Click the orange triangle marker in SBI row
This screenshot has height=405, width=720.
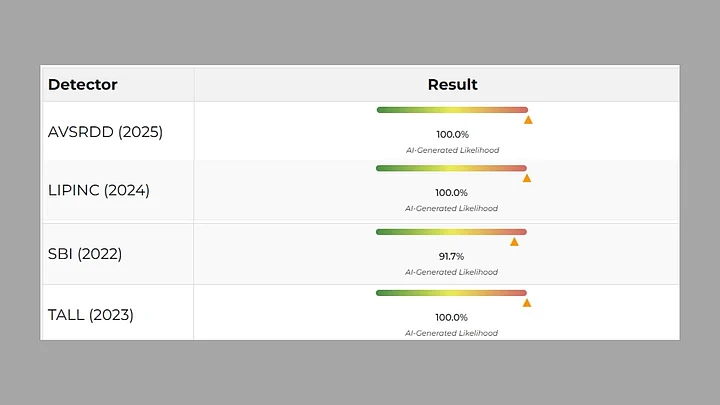515,241
